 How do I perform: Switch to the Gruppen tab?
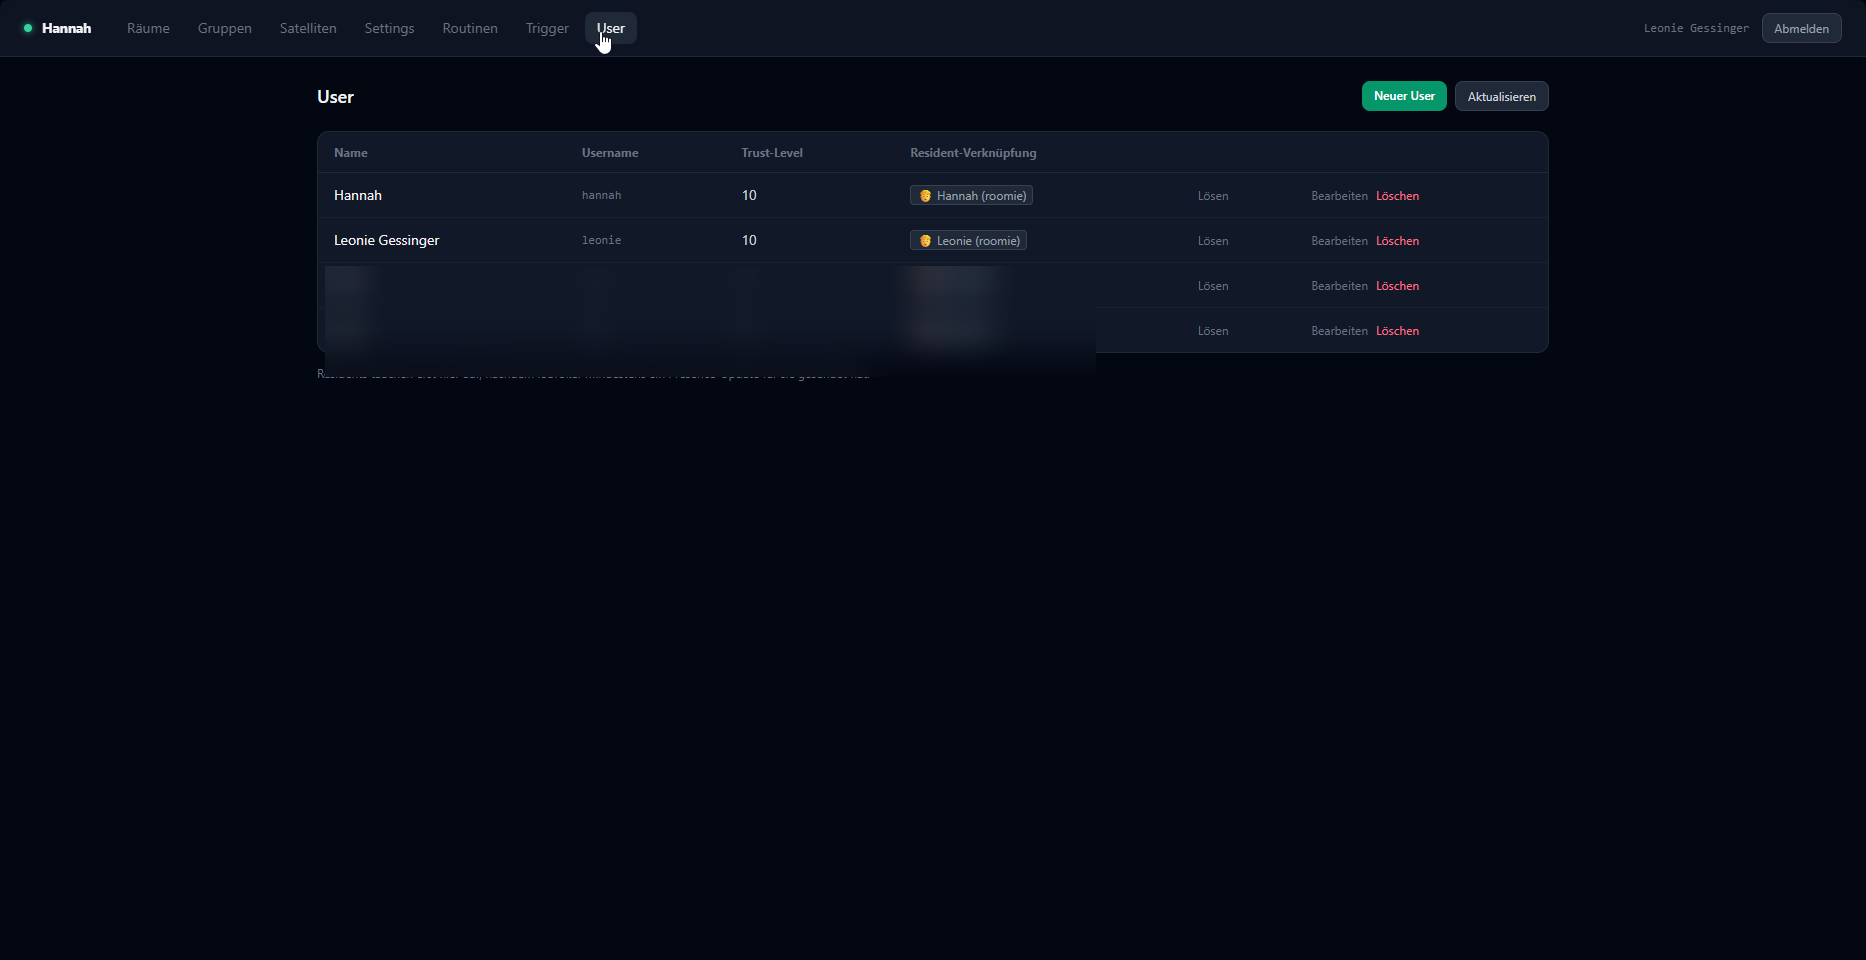pos(225,28)
